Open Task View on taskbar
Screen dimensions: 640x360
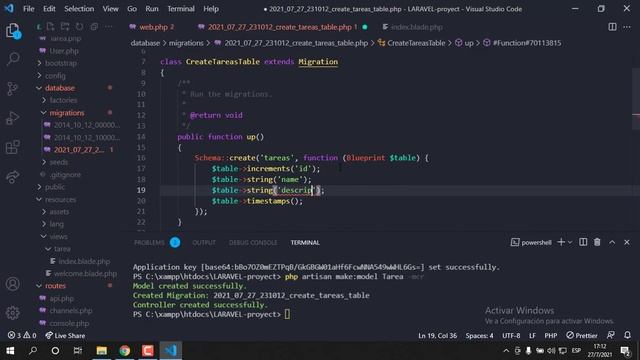click(x=78, y=351)
